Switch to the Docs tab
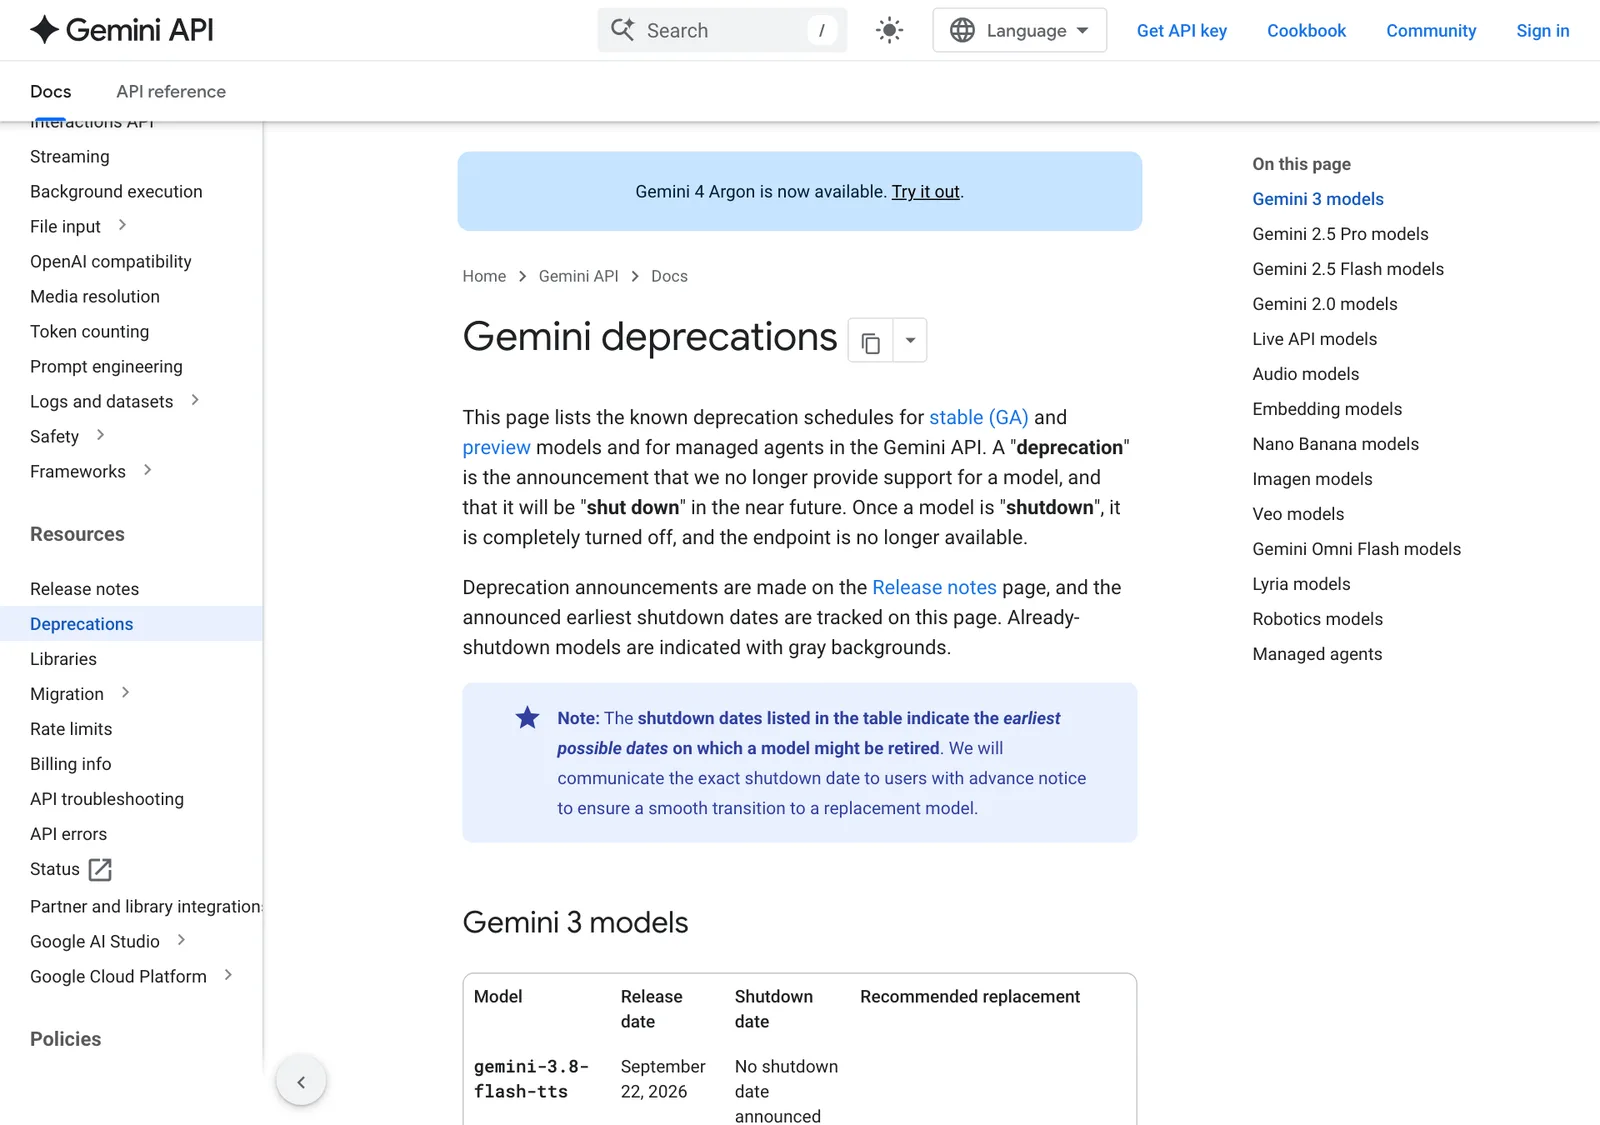Image resolution: width=1600 pixels, height=1125 pixels. point(50,91)
